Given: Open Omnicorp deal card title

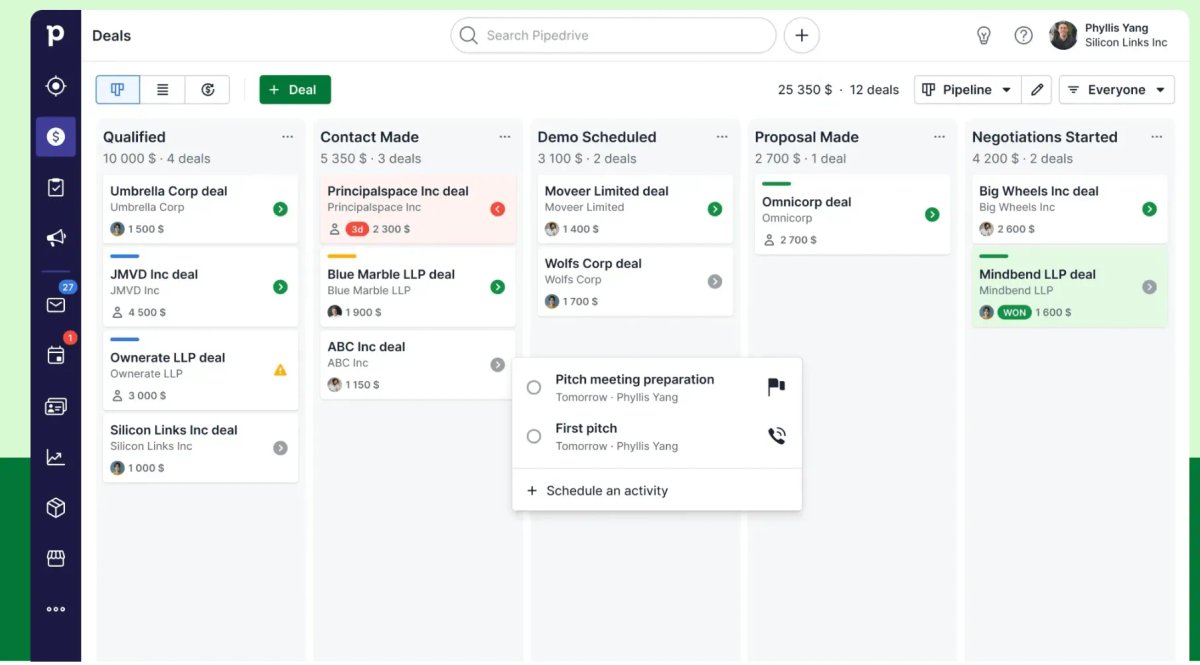Looking at the screenshot, I should pyautogui.click(x=807, y=202).
